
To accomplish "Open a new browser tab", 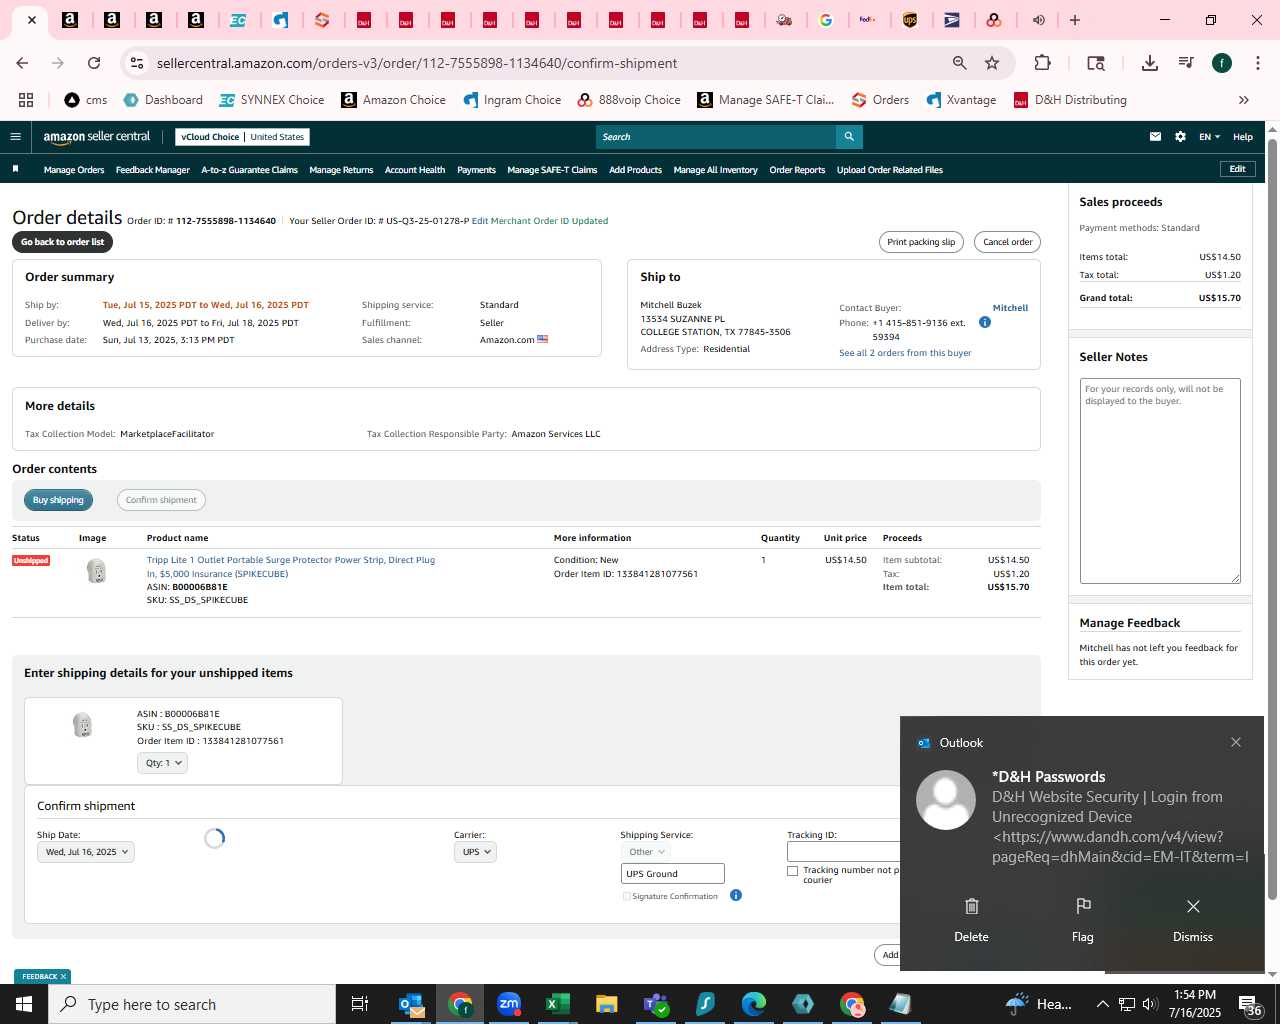I will [x=1075, y=20].
